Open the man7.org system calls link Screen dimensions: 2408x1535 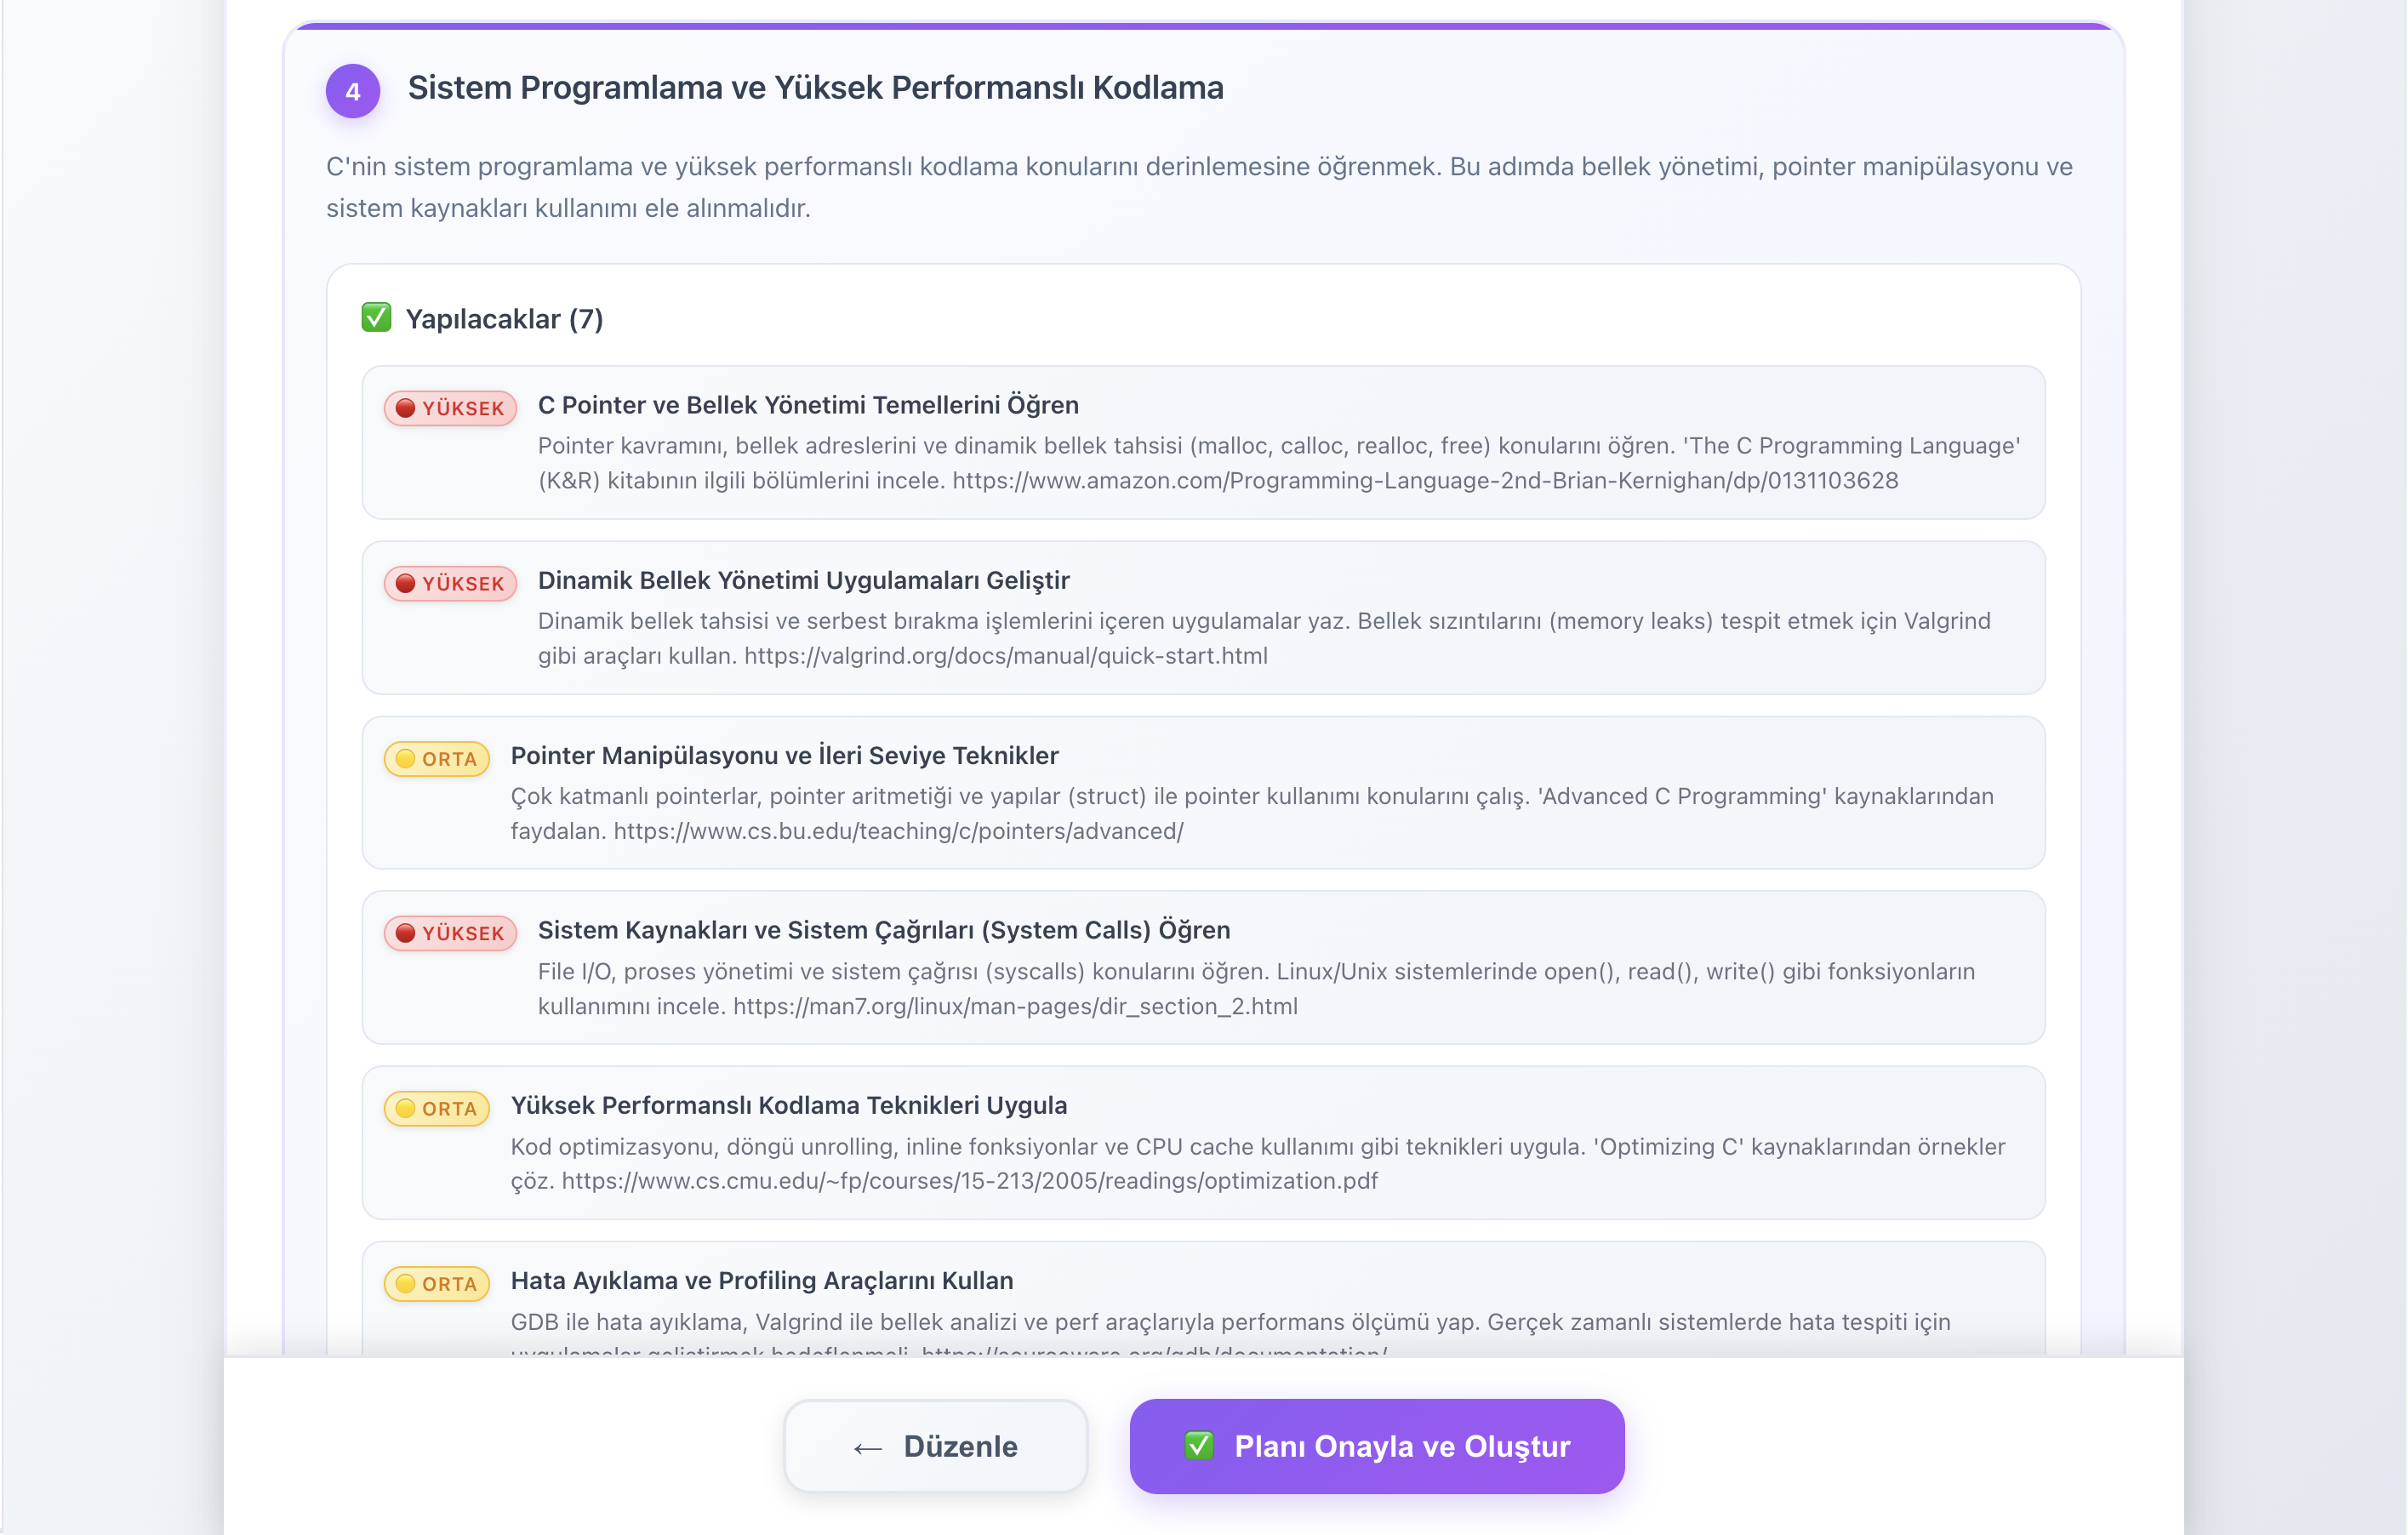click(1015, 1006)
